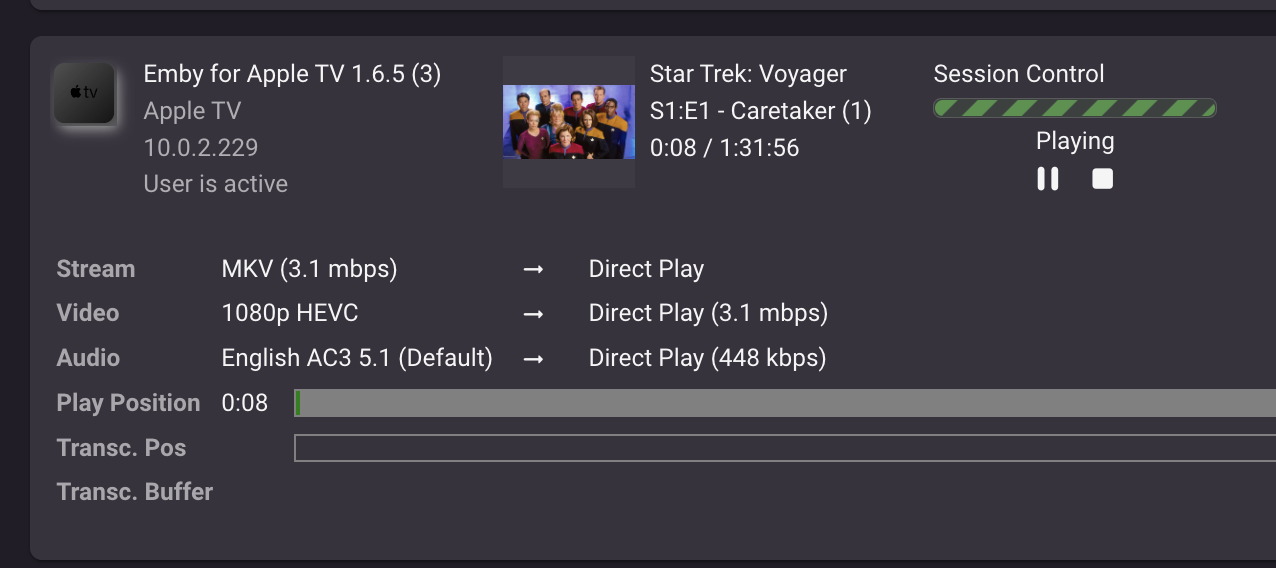Click the arrow icon in the Video row
This screenshot has width=1276, height=568.
point(533,314)
